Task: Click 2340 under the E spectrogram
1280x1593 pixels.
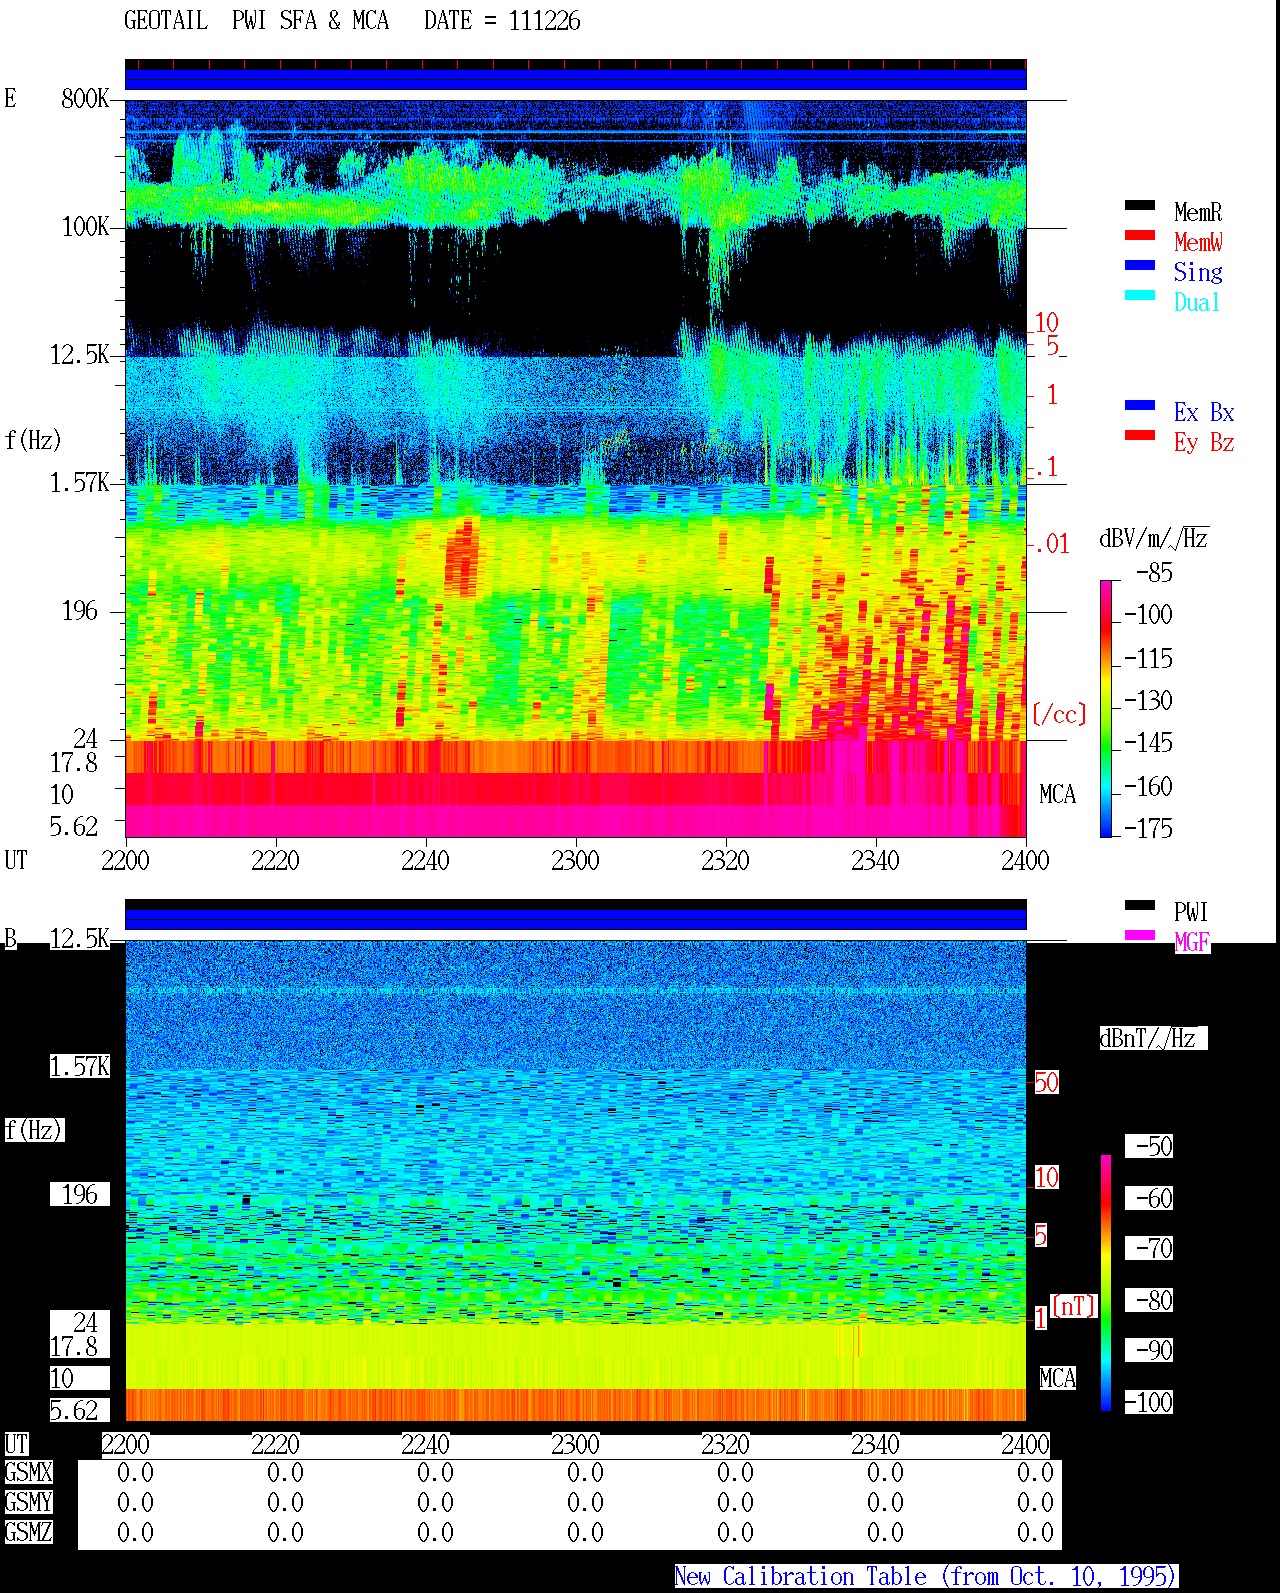Action: tap(875, 860)
